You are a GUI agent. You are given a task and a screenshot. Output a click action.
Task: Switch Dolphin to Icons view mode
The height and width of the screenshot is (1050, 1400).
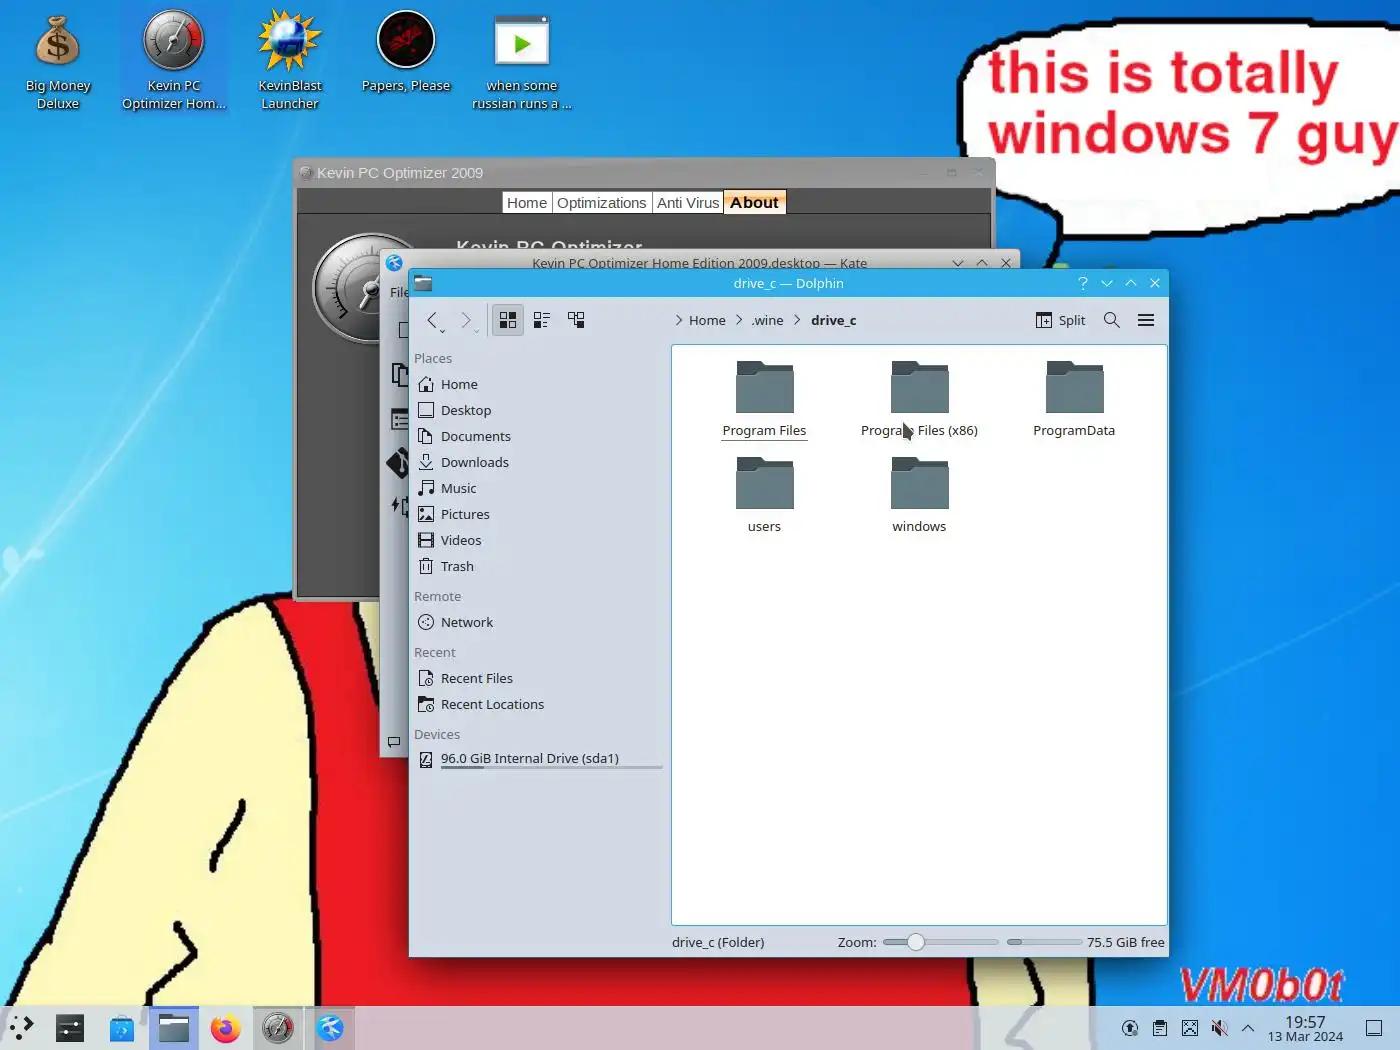pos(508,320)
